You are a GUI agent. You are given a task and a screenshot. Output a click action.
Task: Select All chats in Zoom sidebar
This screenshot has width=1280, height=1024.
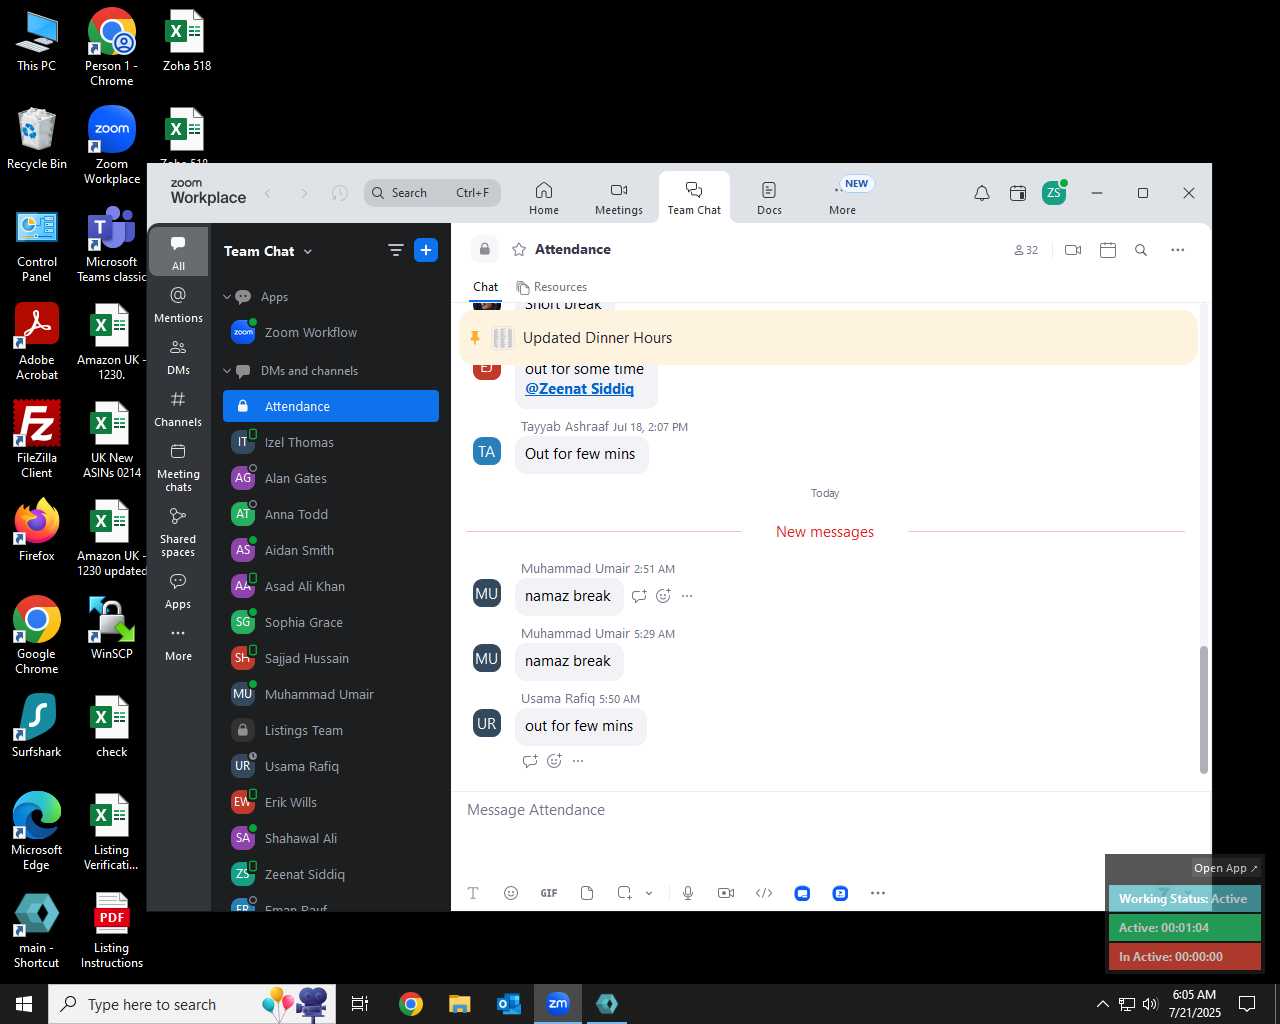178,252
